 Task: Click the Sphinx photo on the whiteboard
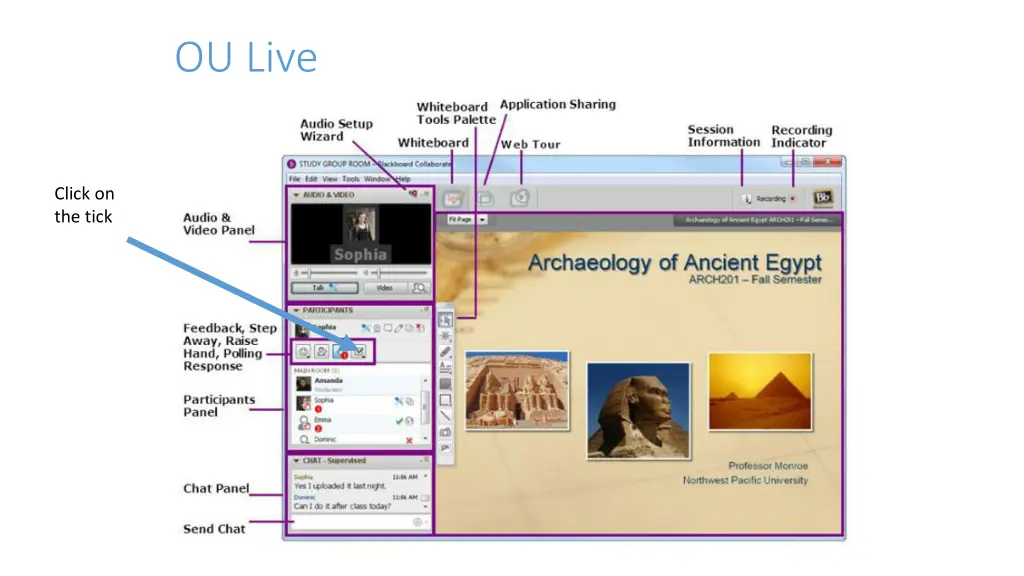point(638,410)
